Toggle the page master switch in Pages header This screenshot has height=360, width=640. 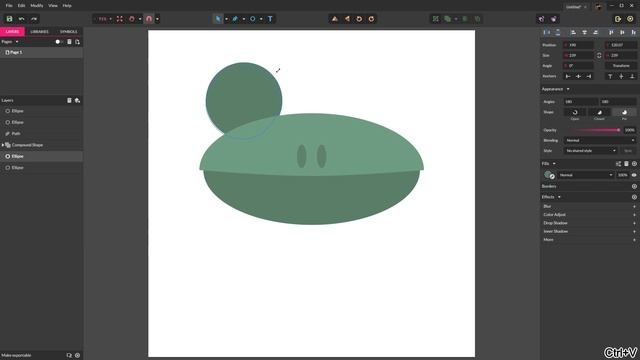click(58, 42)
